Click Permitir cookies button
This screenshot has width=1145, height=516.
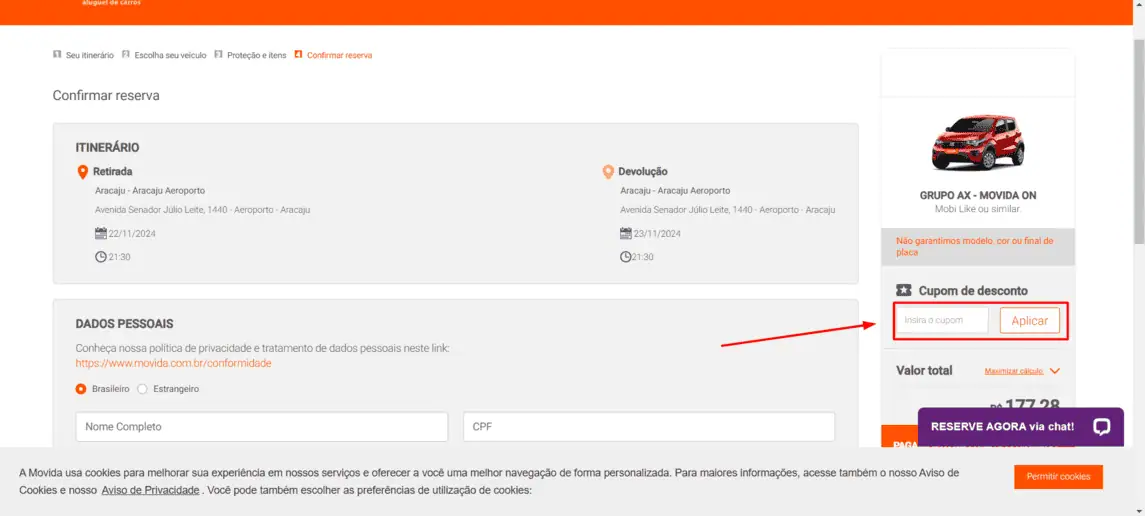click(x=1058, y=477)
